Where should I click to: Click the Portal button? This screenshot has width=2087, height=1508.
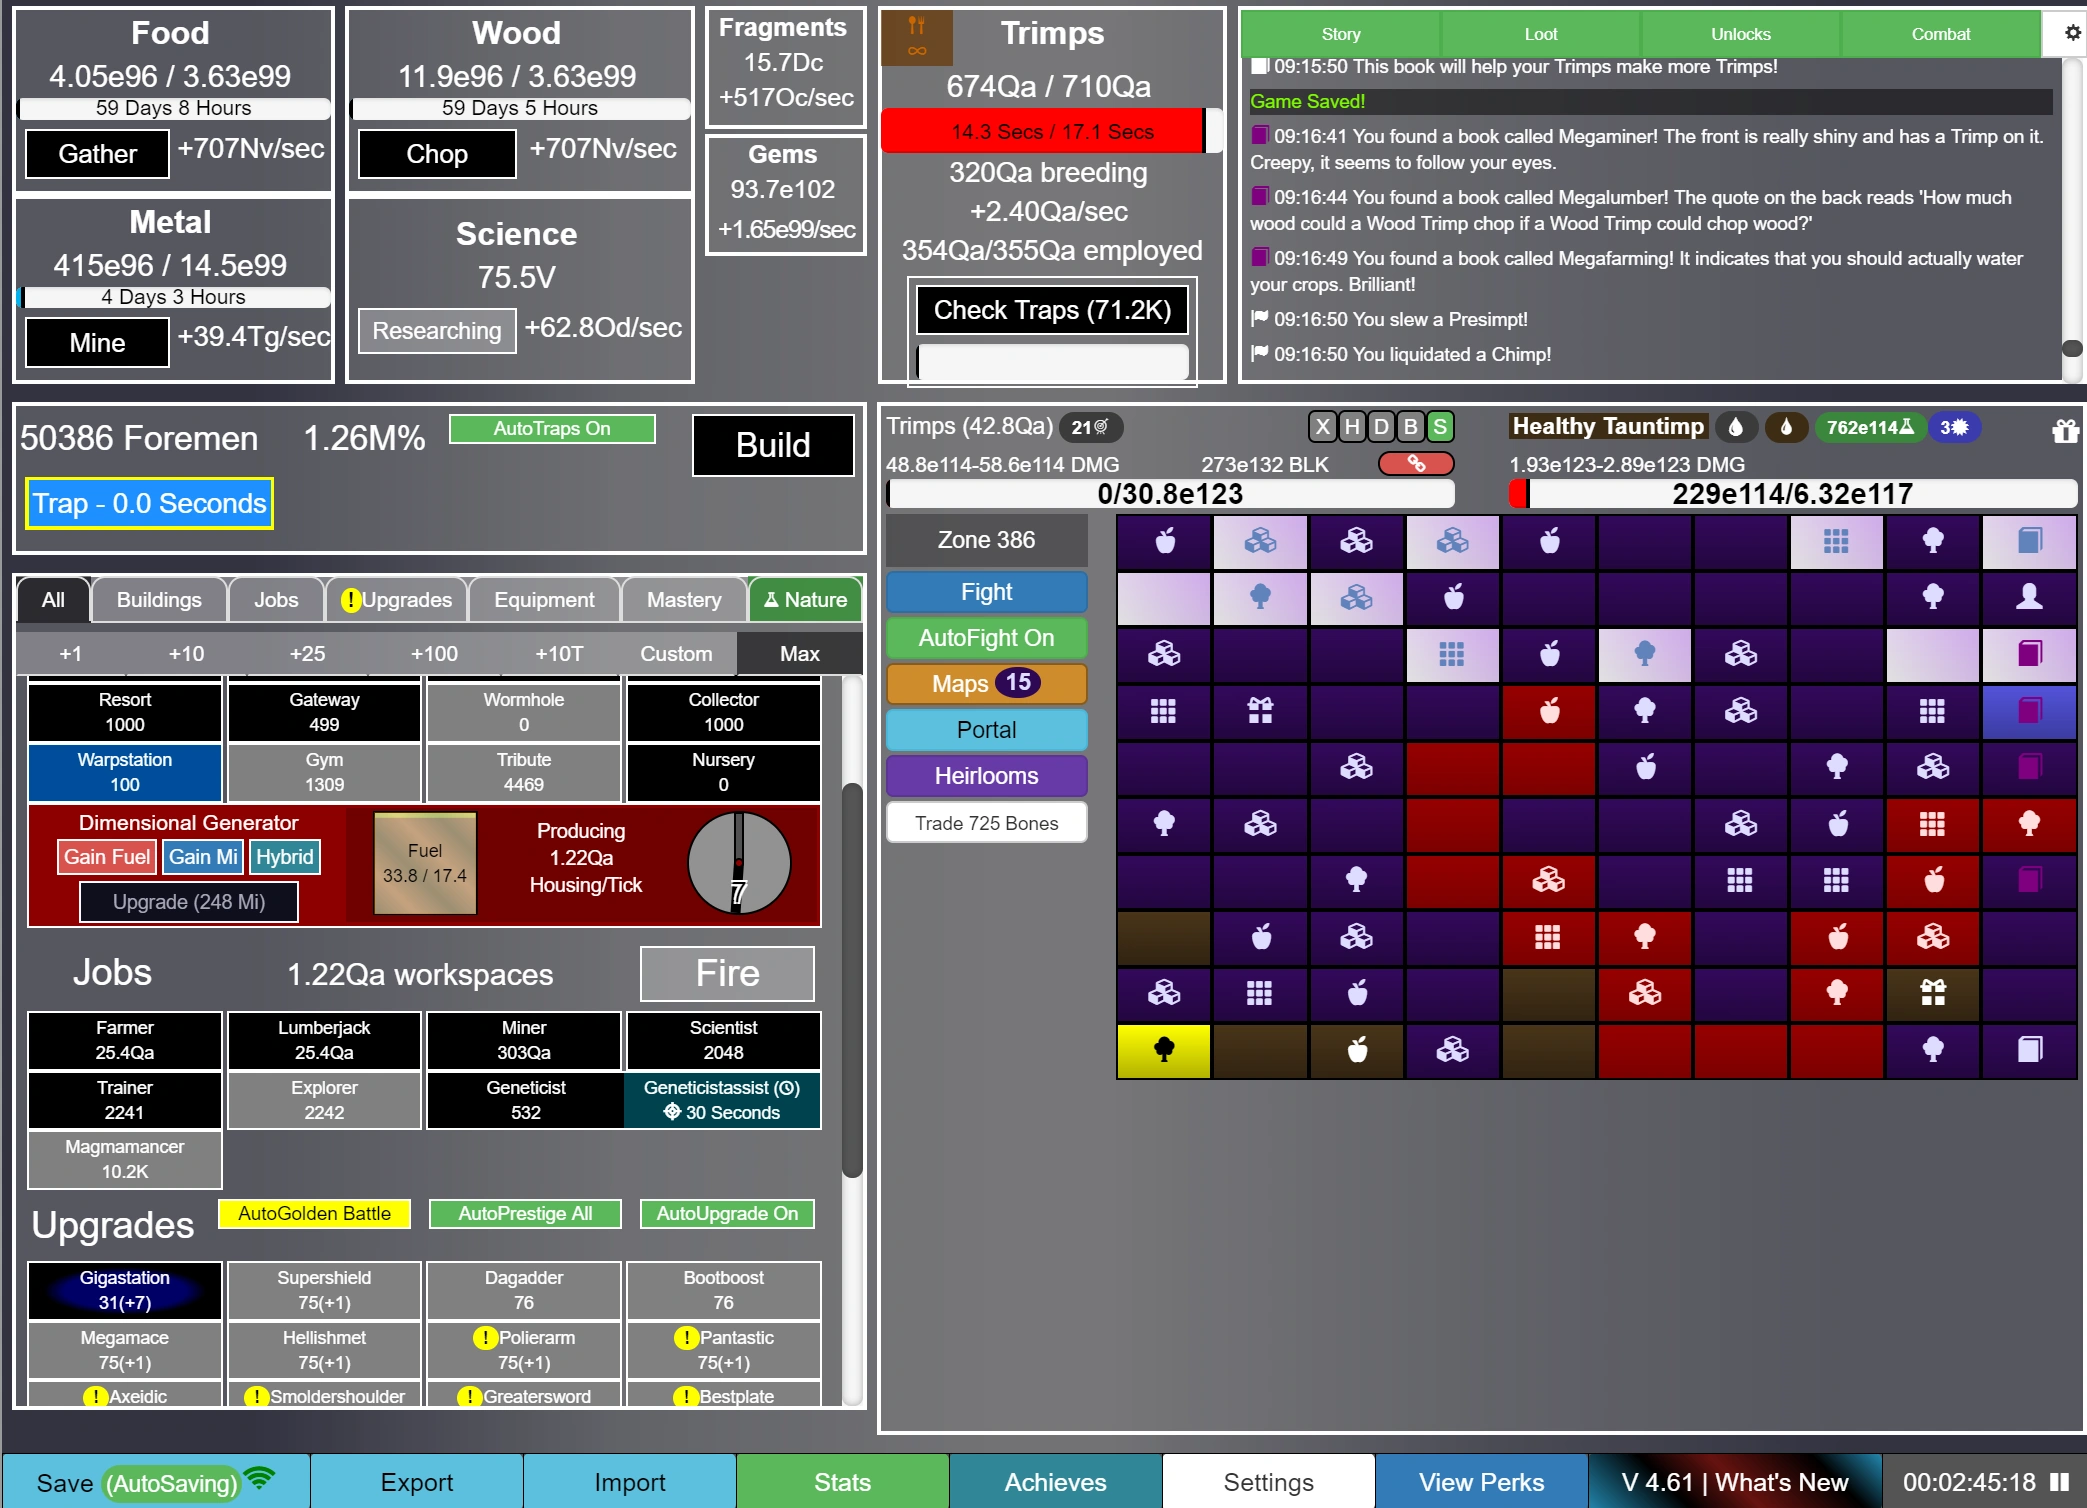click(x=986, y=730)
